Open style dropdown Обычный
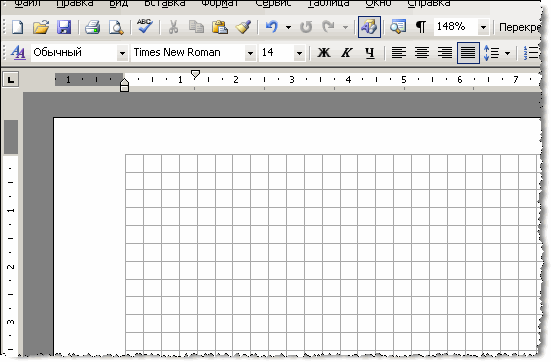This screenshot has height=362, width=551. coord(122,53)
